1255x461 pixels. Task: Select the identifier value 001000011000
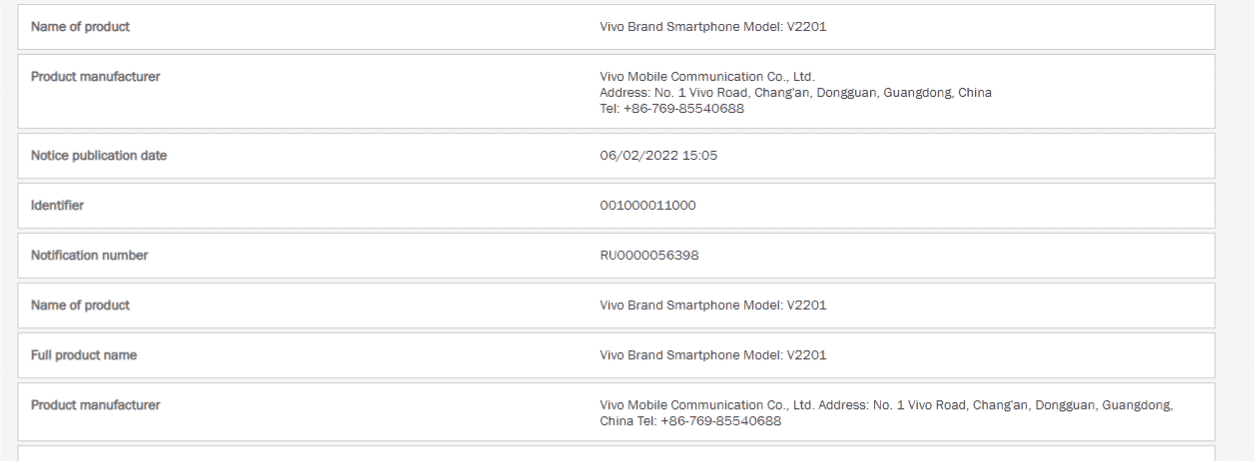pos(647,206)
